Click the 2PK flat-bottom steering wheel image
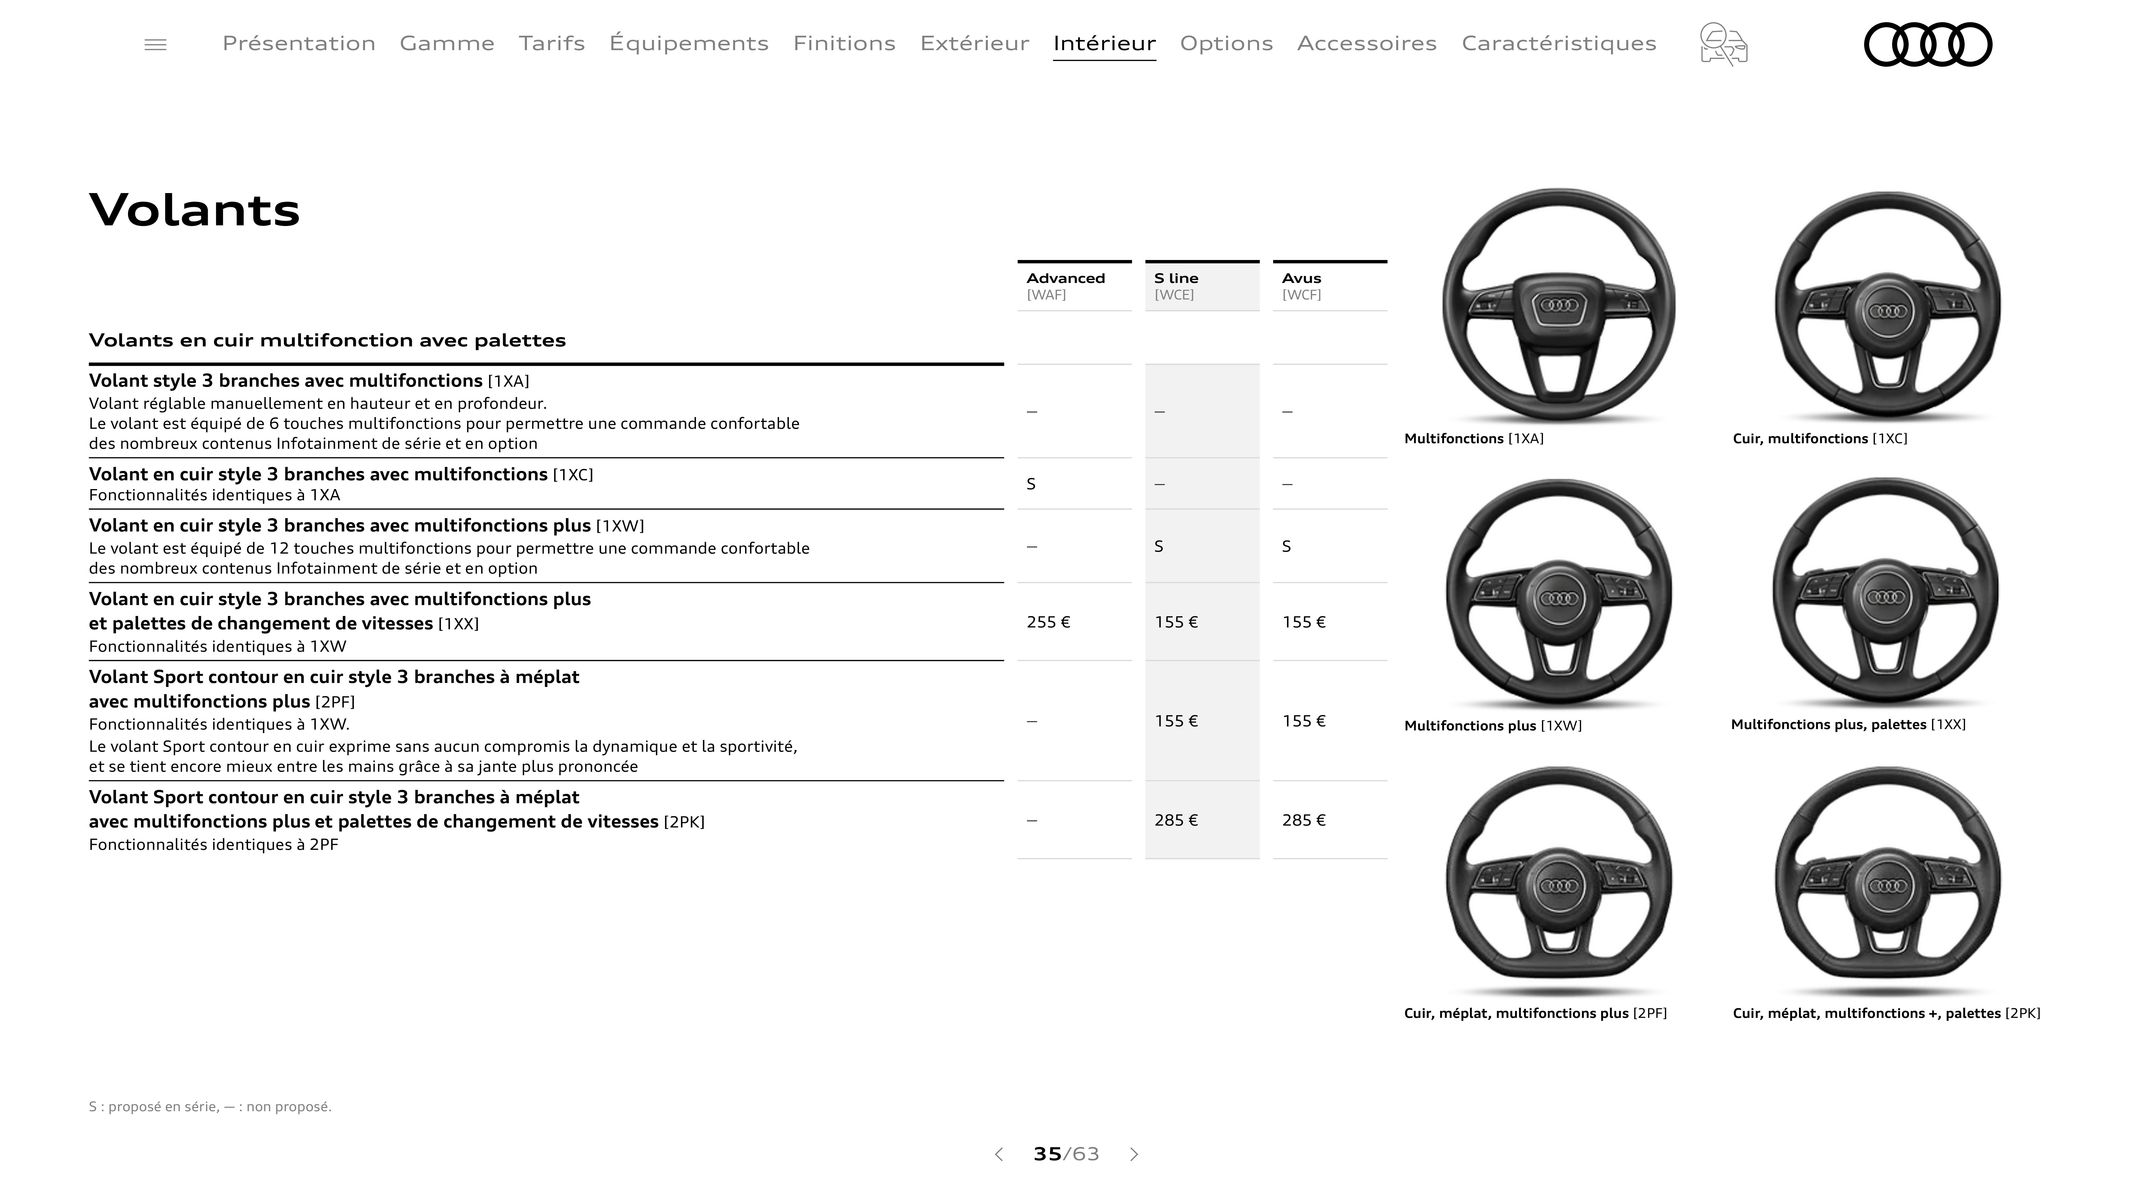The width and height of the screenshot is (2133, 1200). coord(1887,881)
